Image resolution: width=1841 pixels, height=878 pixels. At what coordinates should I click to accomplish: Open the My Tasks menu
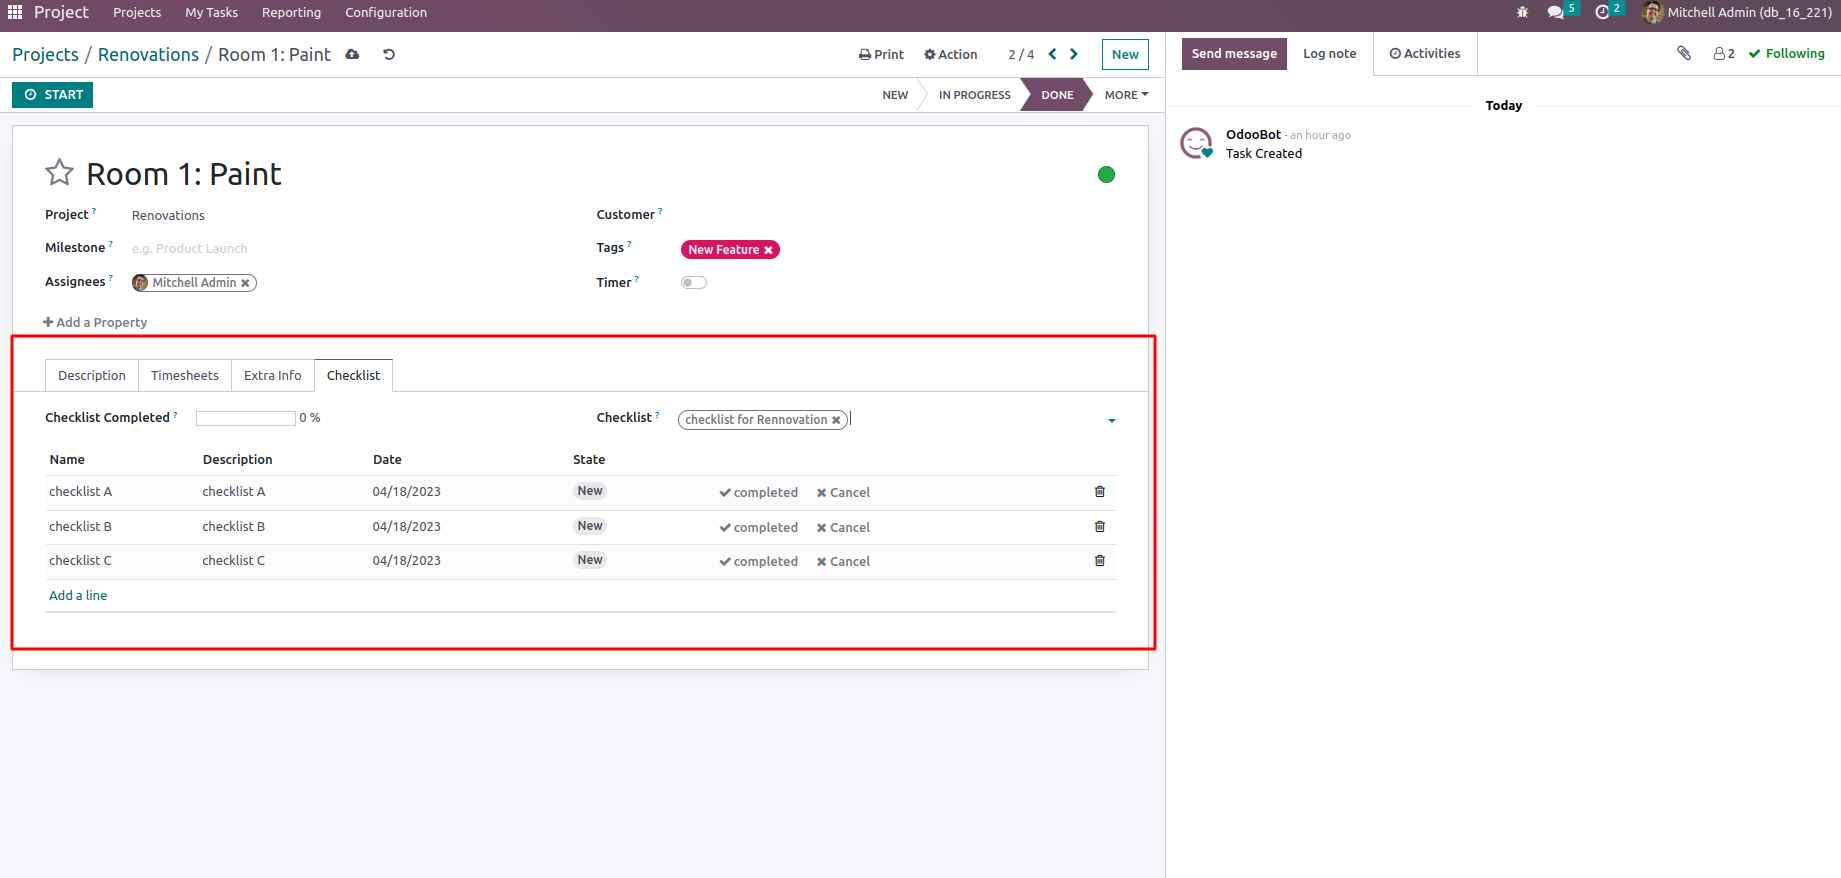click(211, 13)
